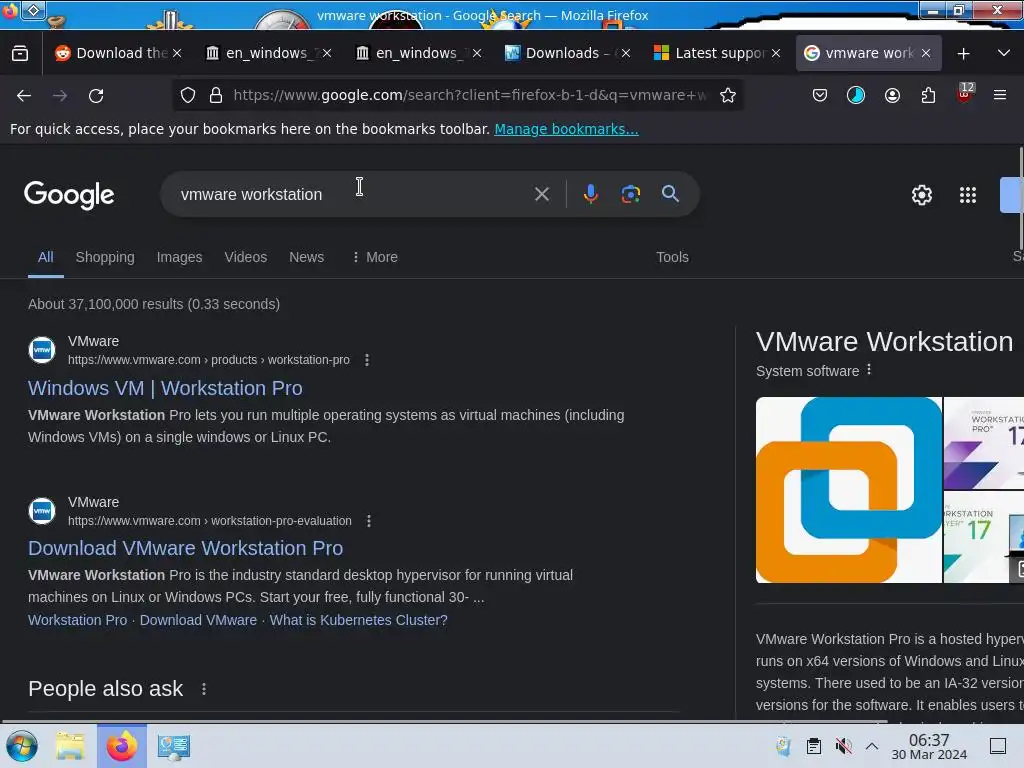Open the search Tools options
This screenshot has width=1024, height=768.
[x=672, y=257]
